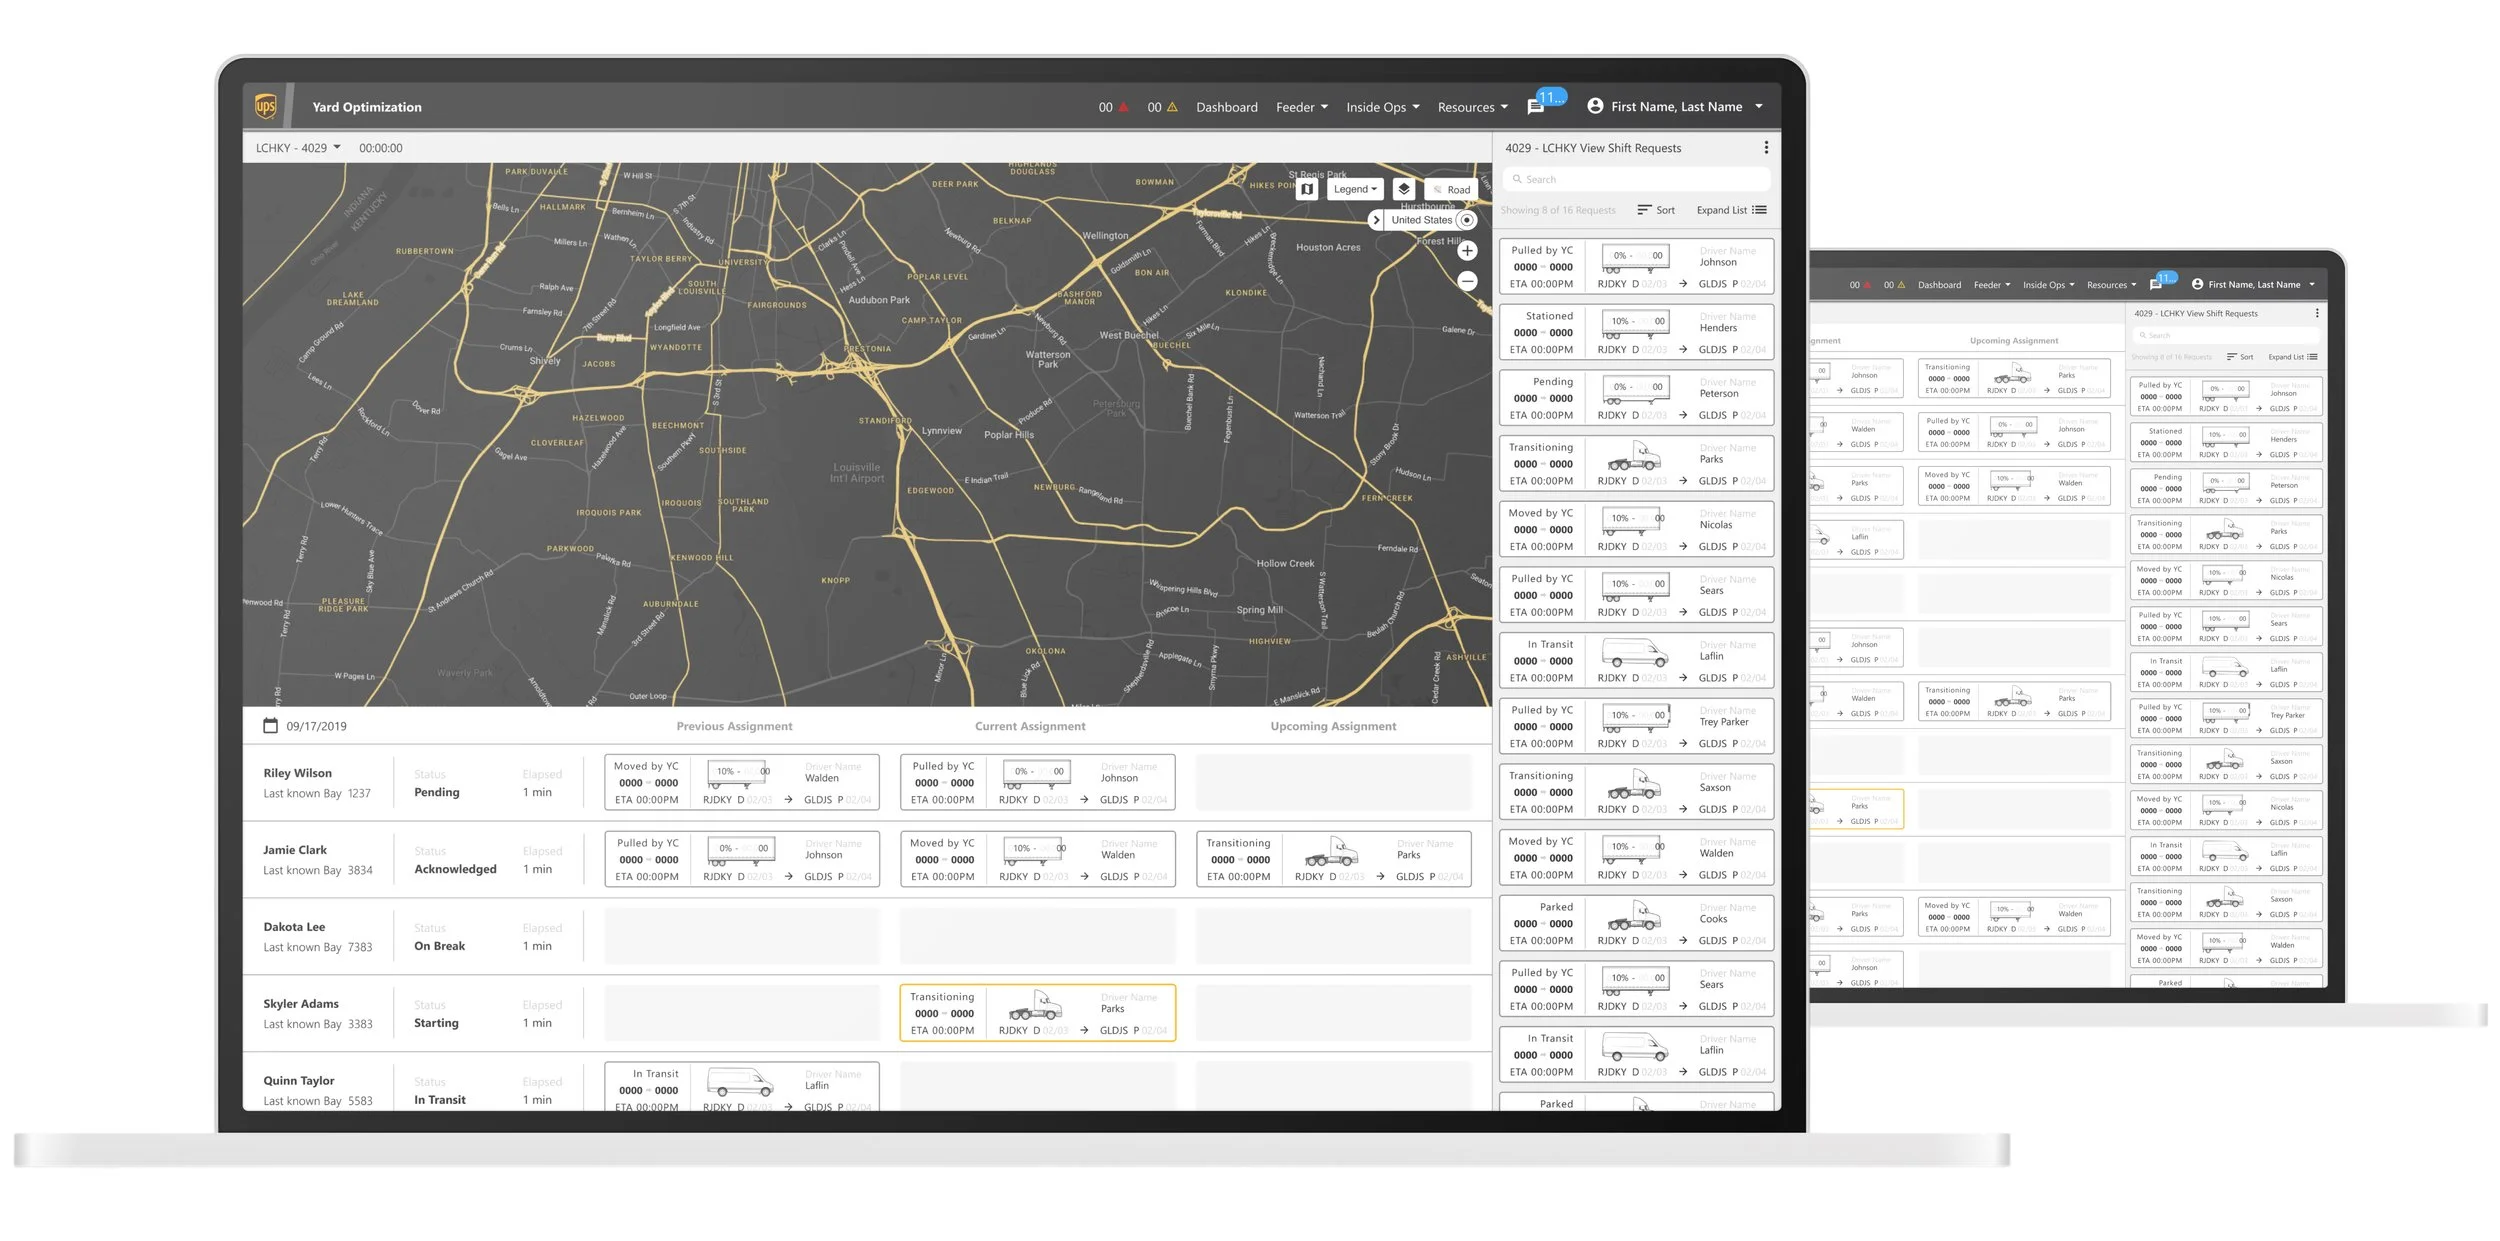Click the shift requests Search field
Viewport: 2500px width, 1241px height.
[1636, 179]
